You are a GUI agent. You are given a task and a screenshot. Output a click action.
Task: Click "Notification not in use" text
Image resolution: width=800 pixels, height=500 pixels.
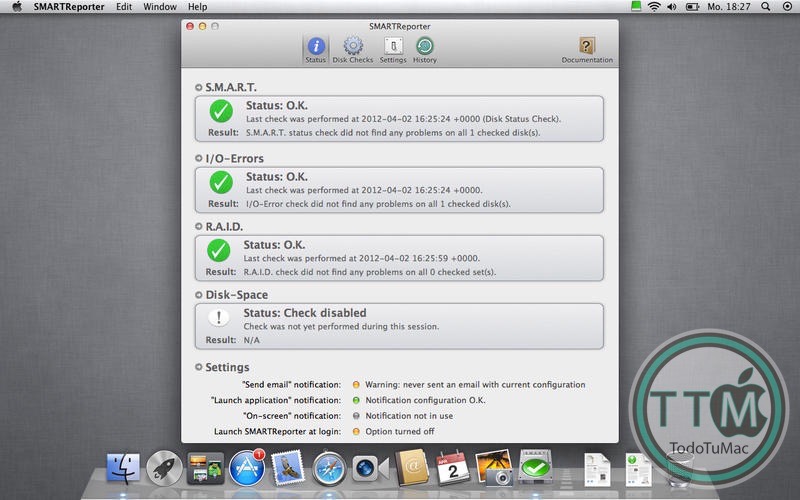click(x=409, y=416)
